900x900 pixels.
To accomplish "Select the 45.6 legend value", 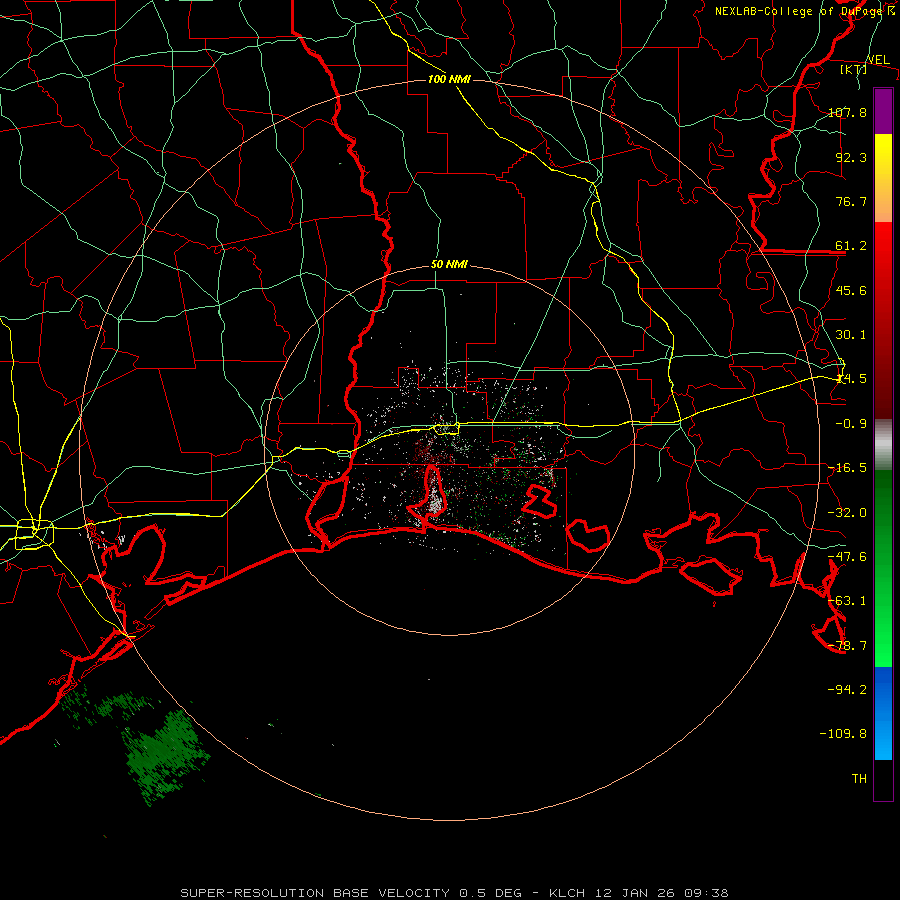I will coord(851,290).
